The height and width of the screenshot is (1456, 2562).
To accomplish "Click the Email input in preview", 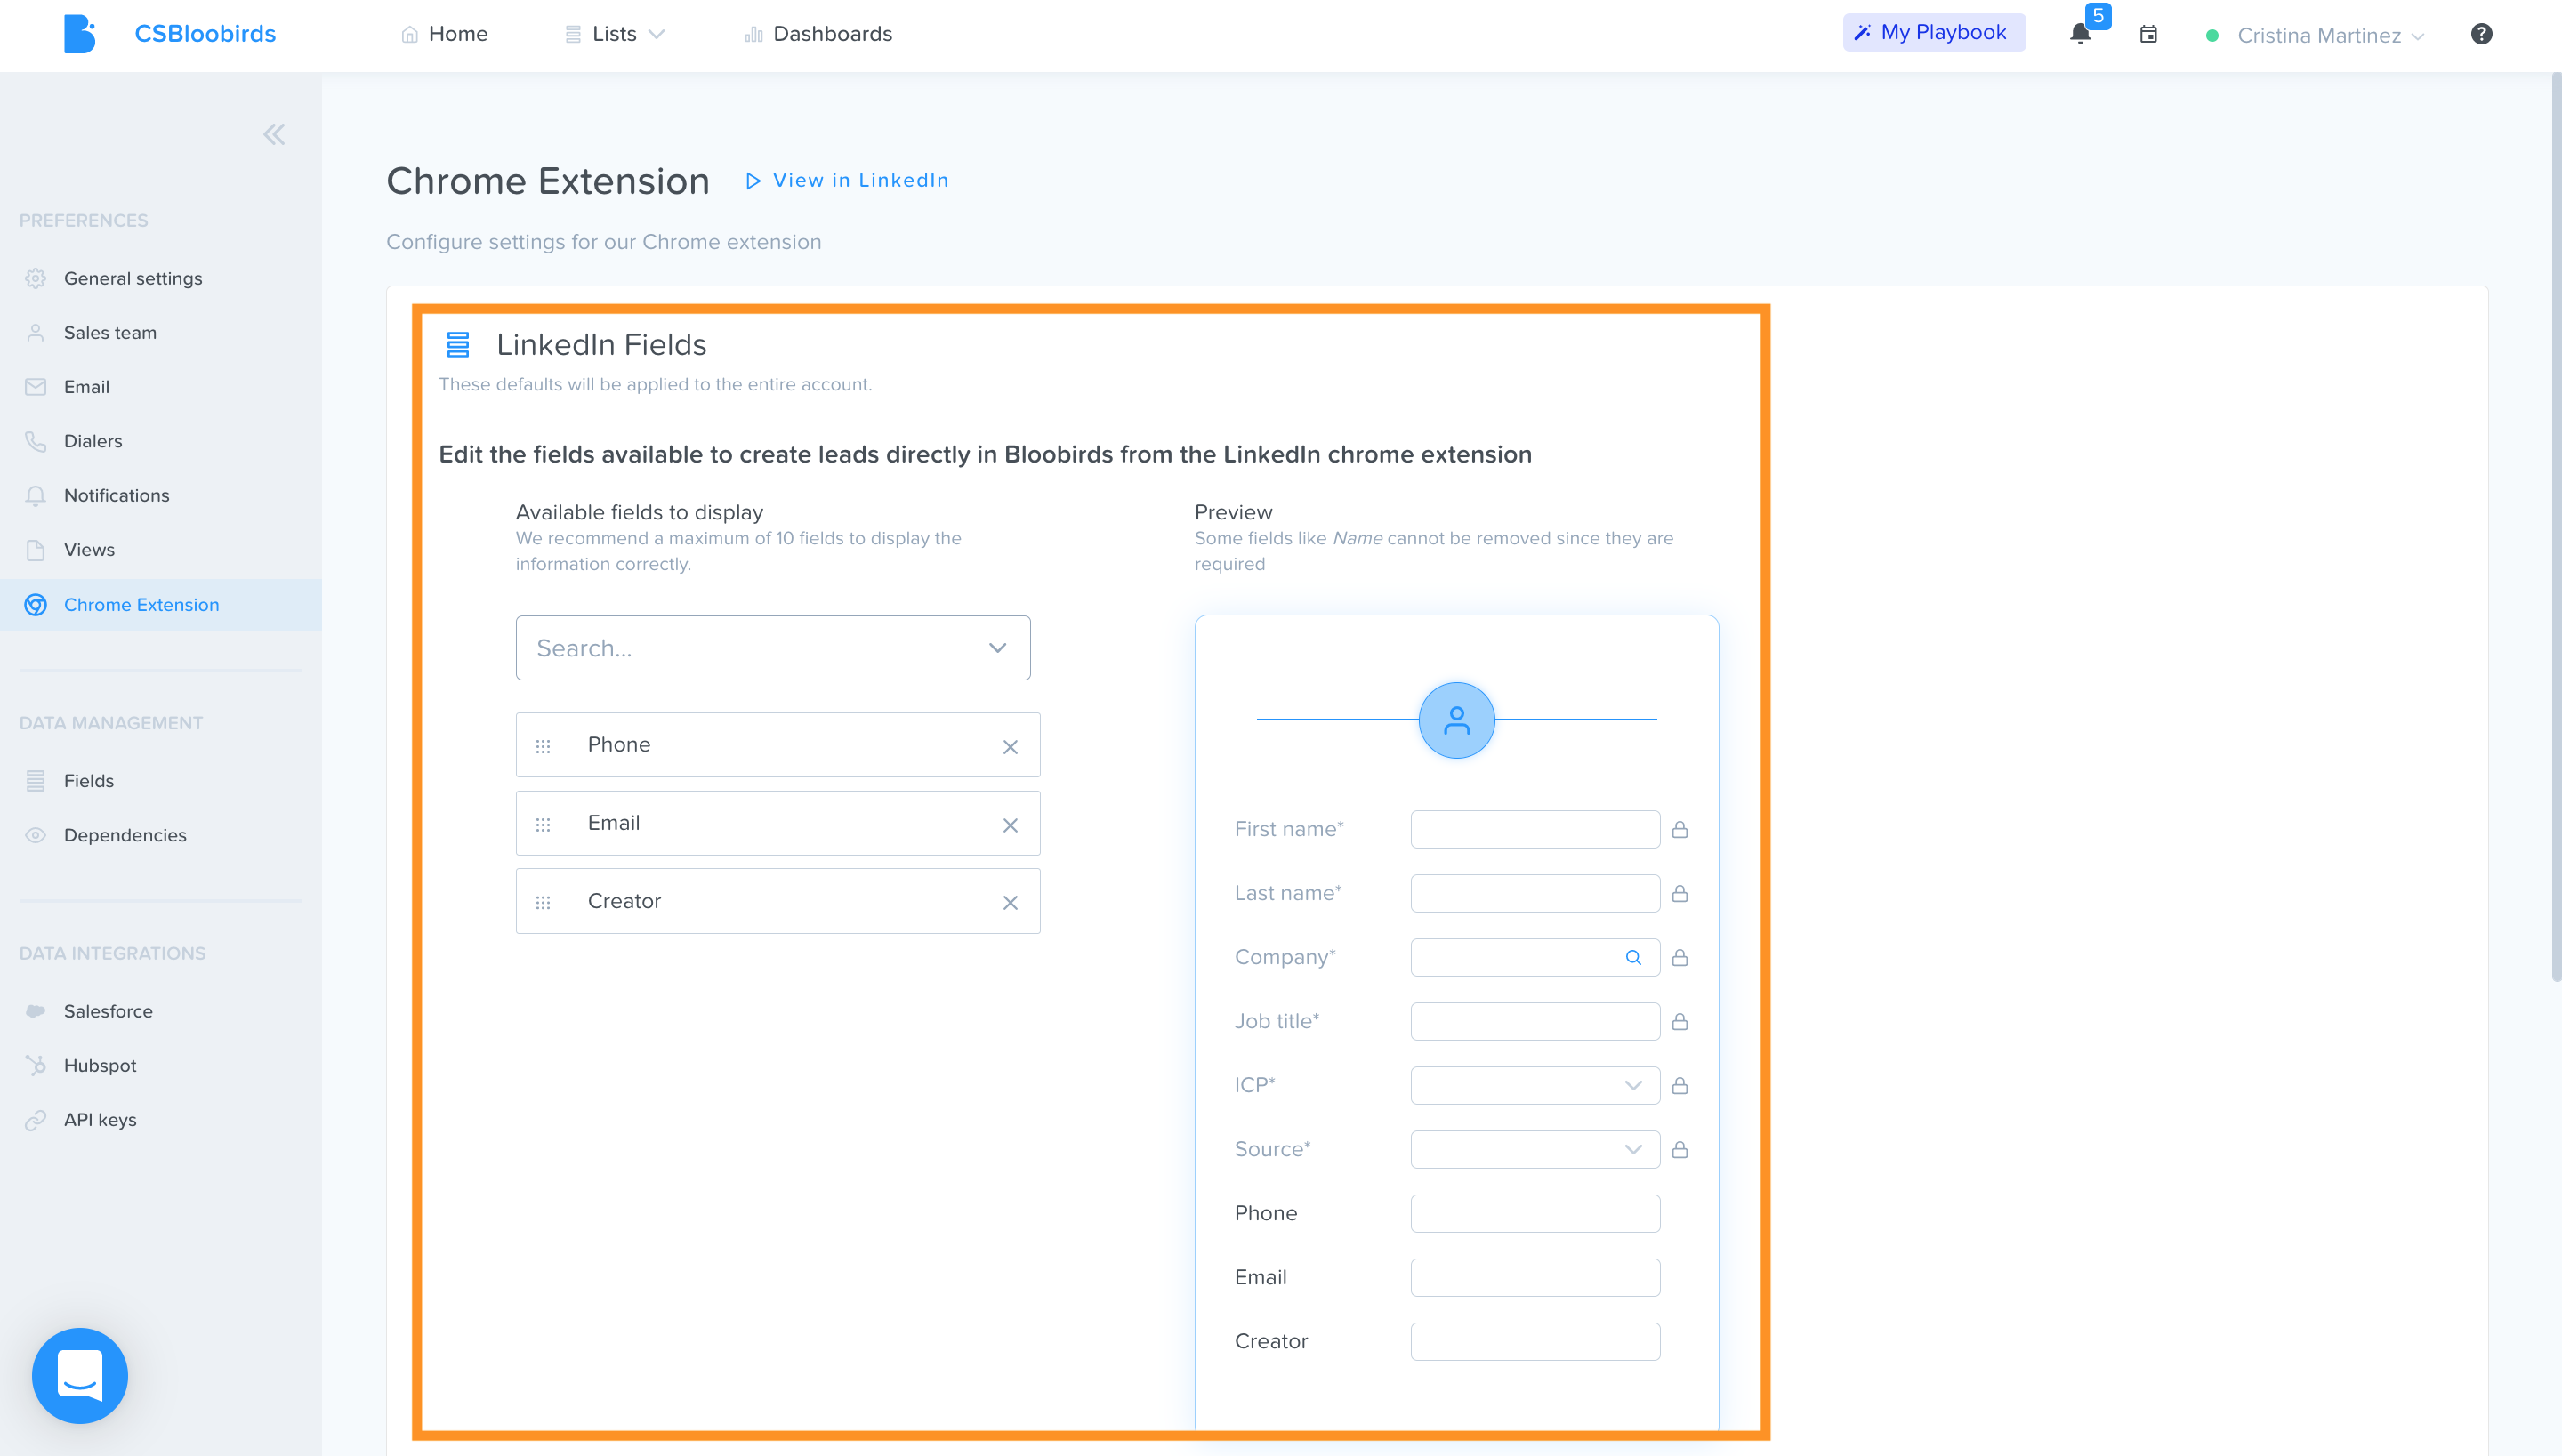I will pos(1535,1277).
